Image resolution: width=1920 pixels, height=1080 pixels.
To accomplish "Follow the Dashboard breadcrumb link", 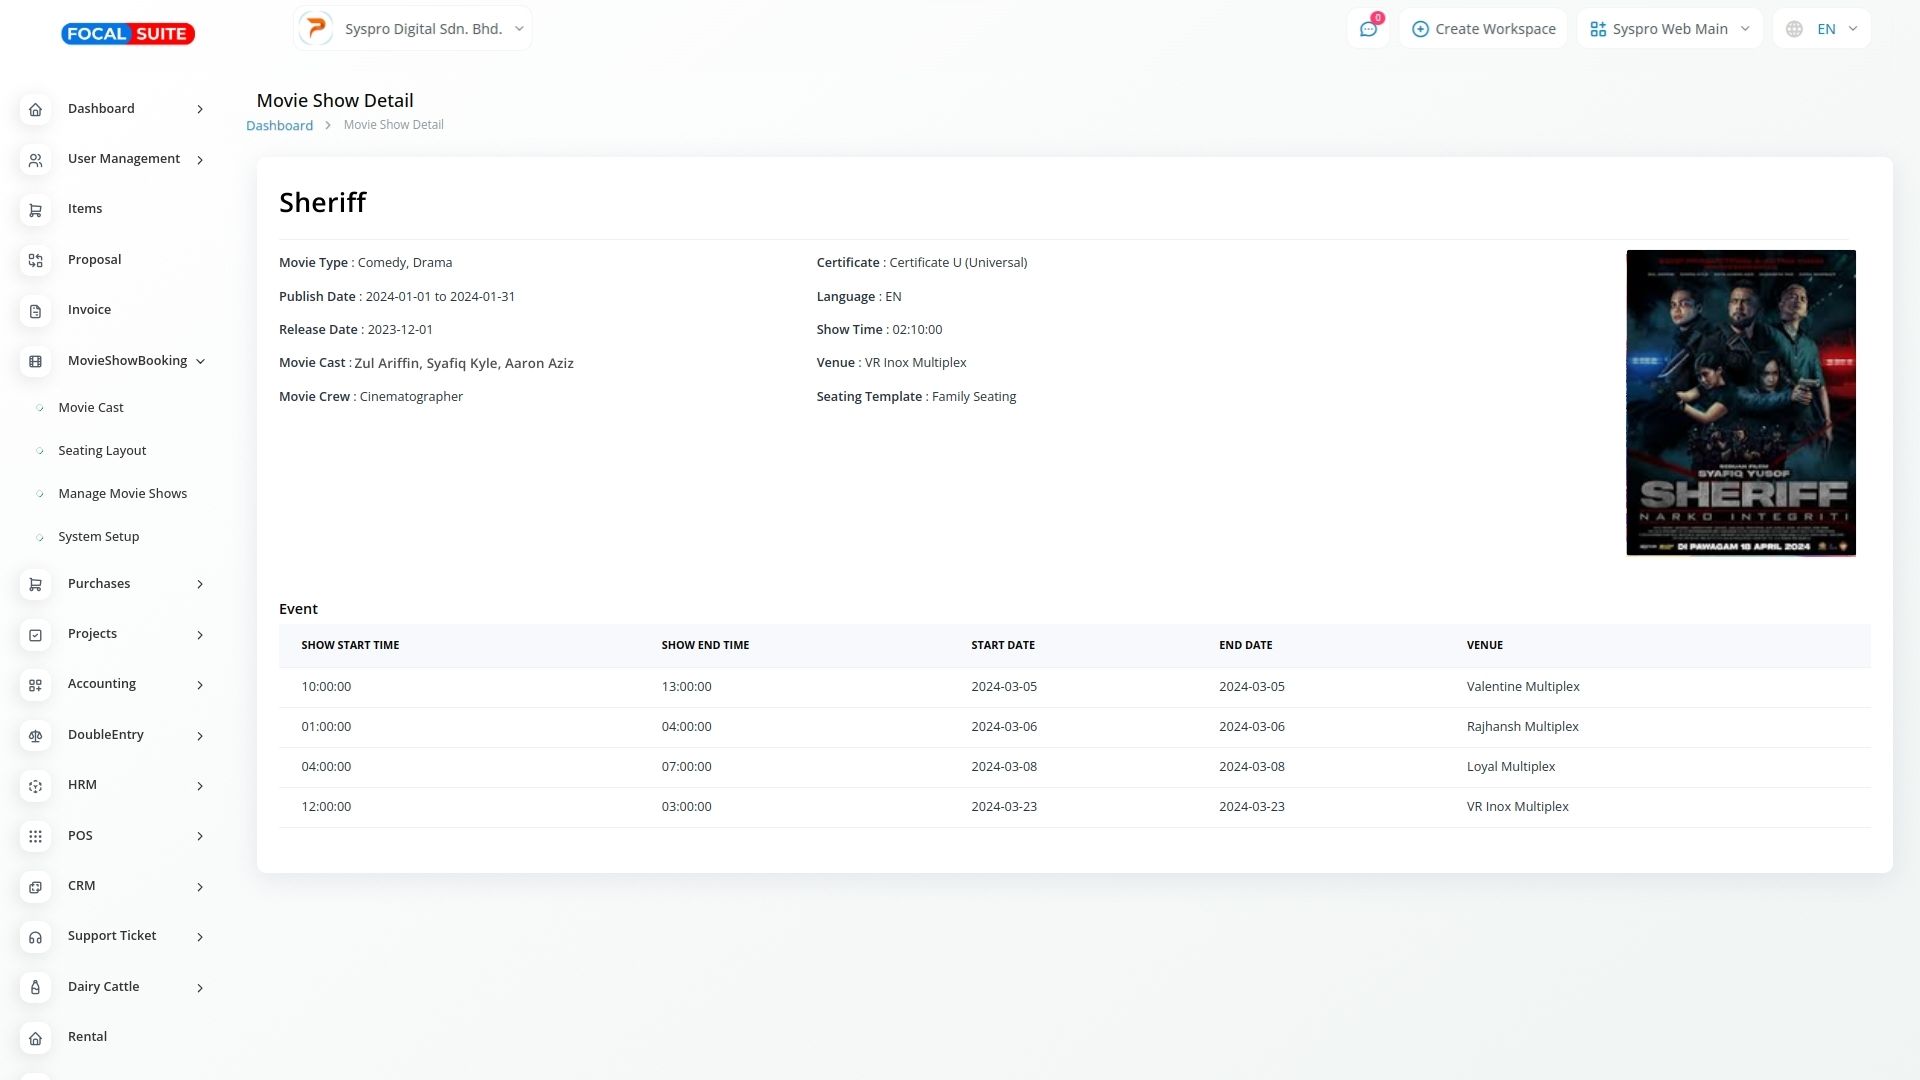I will 279,126.
